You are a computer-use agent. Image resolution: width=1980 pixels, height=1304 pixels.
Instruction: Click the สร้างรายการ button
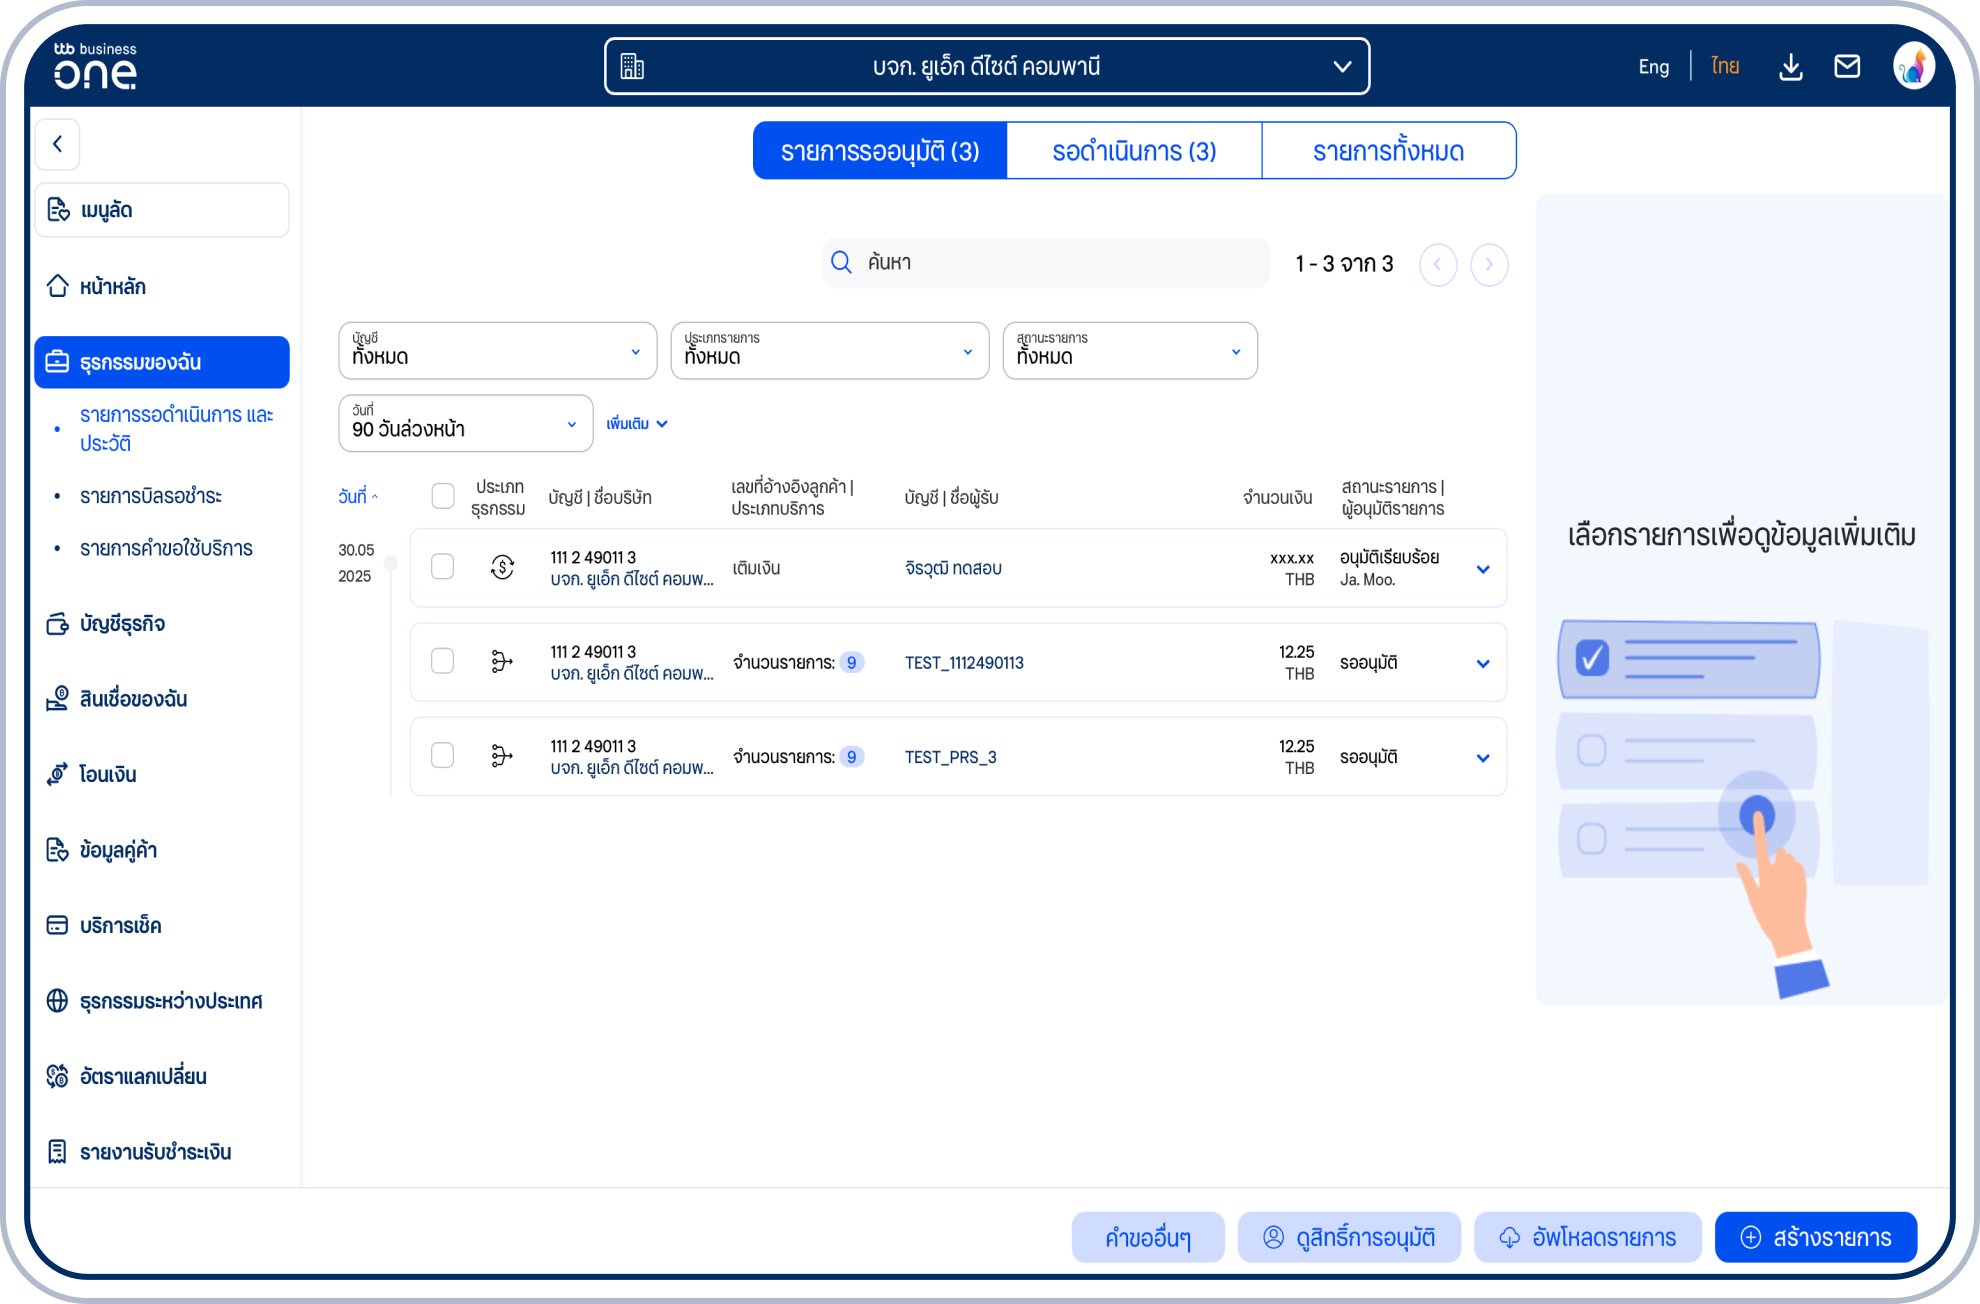1815,1237
